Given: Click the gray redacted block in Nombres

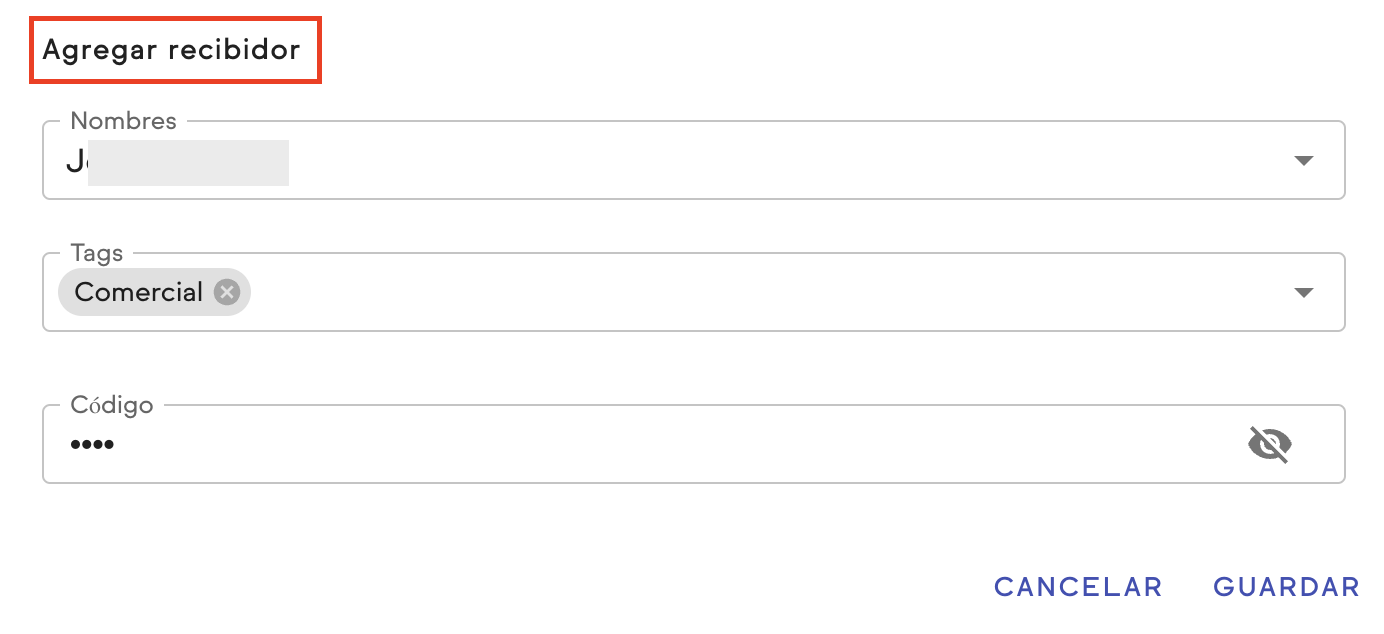Looking at the screenshot, I should pyautogui.click(x=188, y=163).
